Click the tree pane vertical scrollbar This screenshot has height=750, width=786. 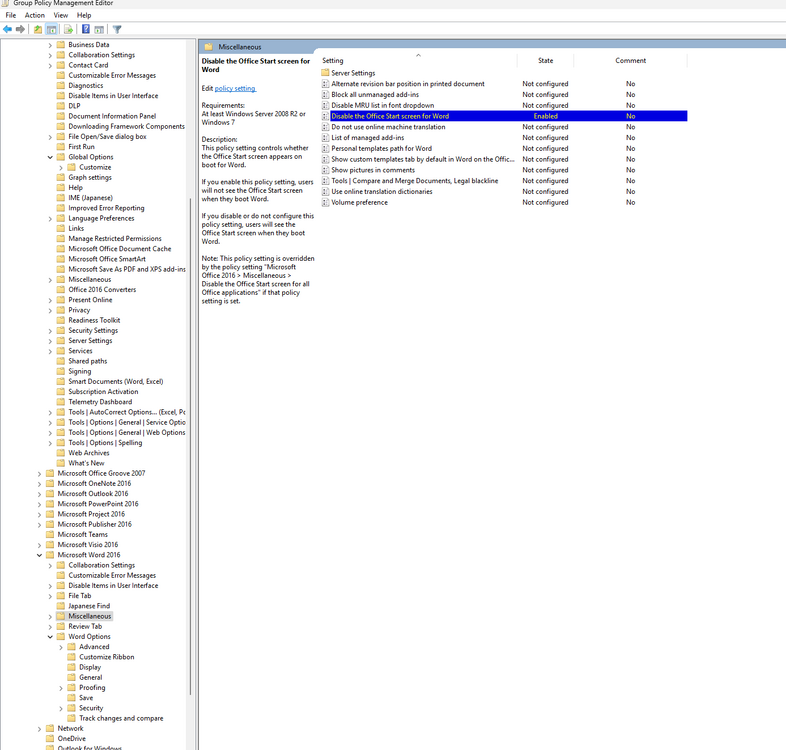190,446
